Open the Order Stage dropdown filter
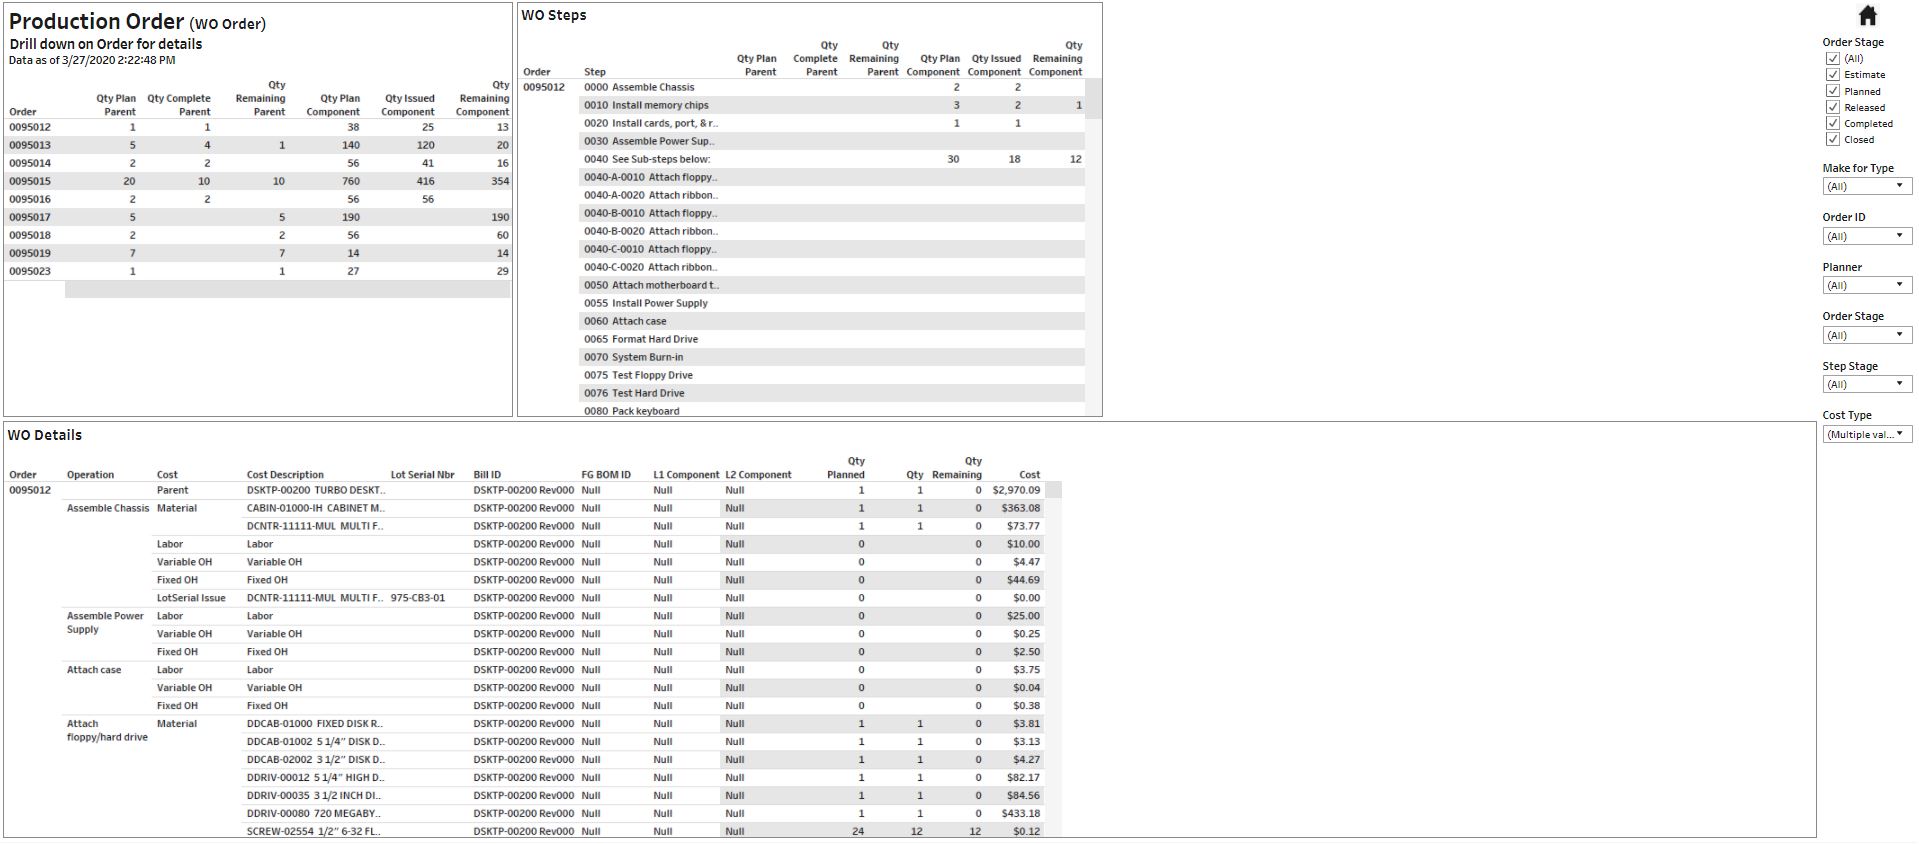The width and height of the screenshot is (1919, 844). [1867, 335]
